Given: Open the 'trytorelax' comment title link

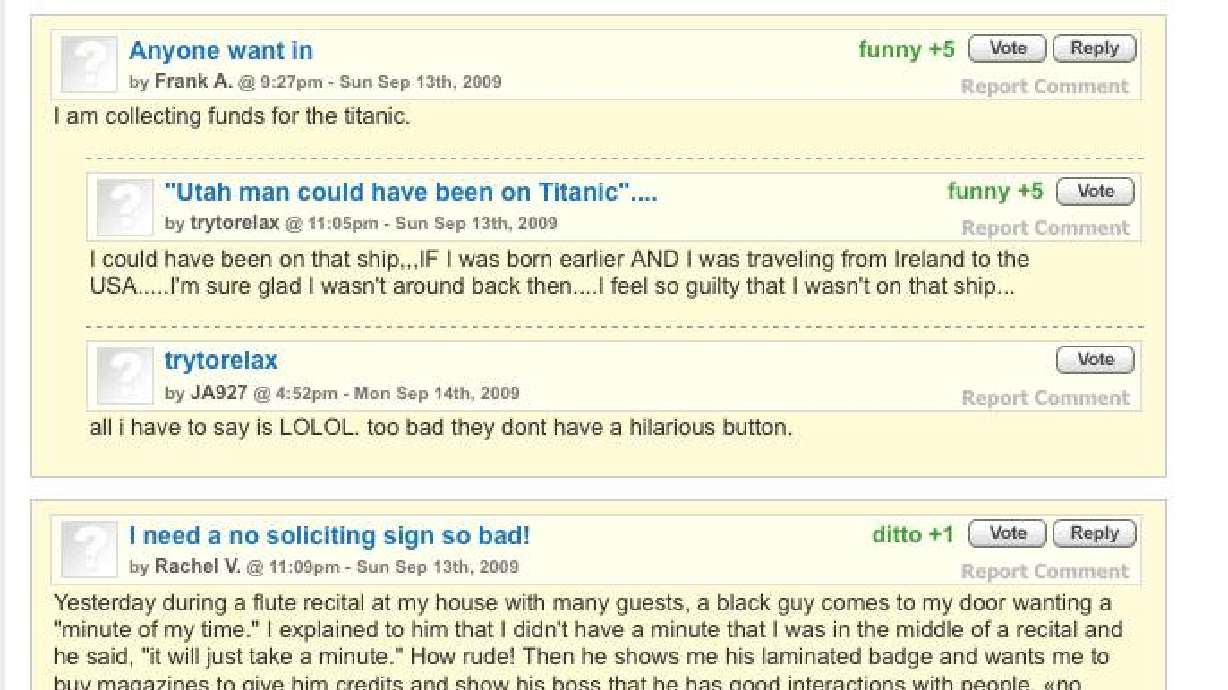Looking at the screenshot, I should point(221,361).
